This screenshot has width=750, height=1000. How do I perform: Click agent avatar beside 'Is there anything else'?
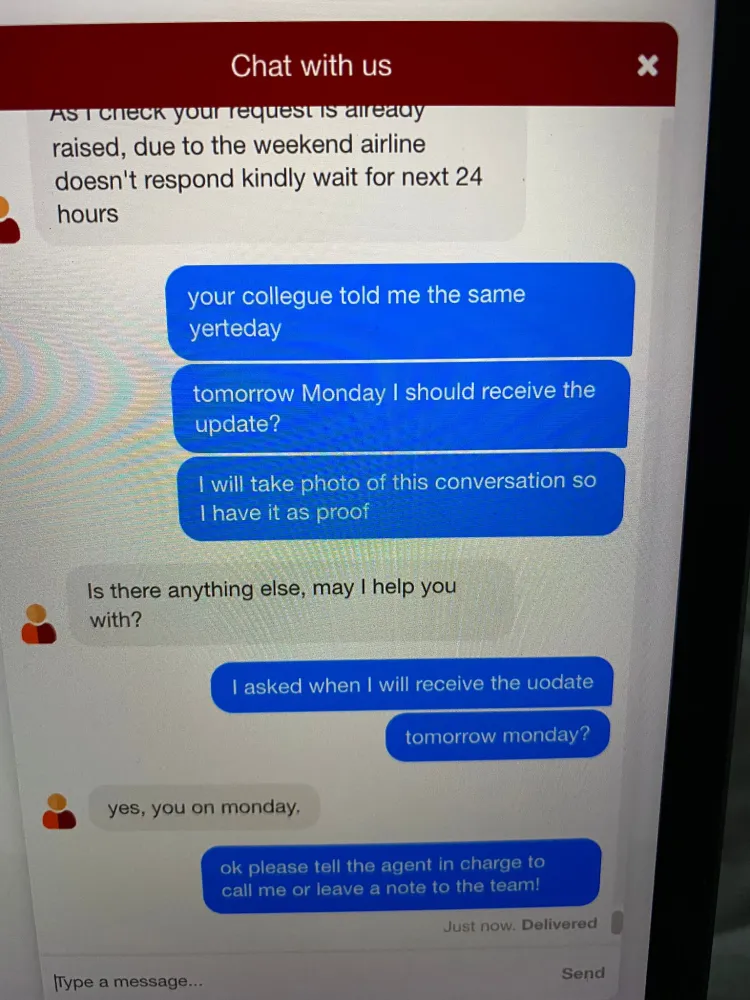click(38, 624)
